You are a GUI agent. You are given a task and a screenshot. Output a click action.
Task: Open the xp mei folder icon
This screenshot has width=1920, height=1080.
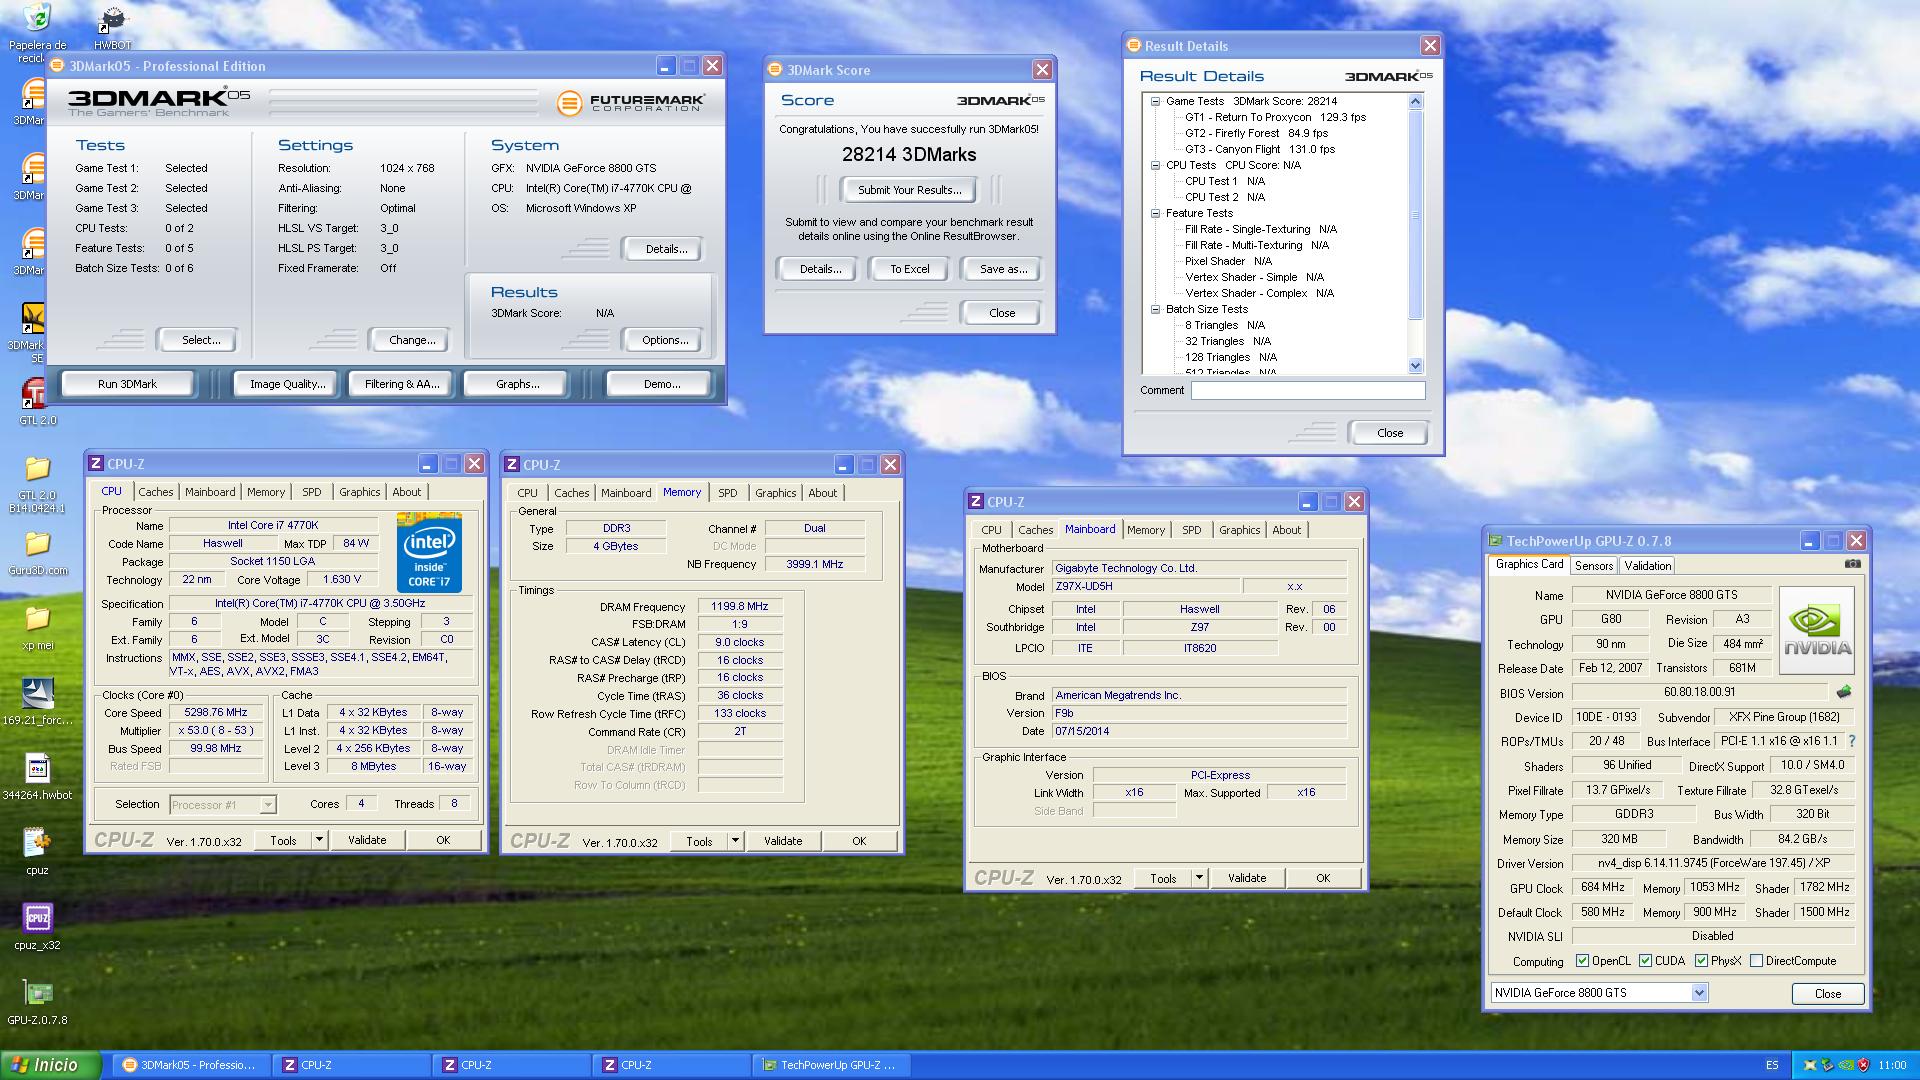(x=37, y=627)
